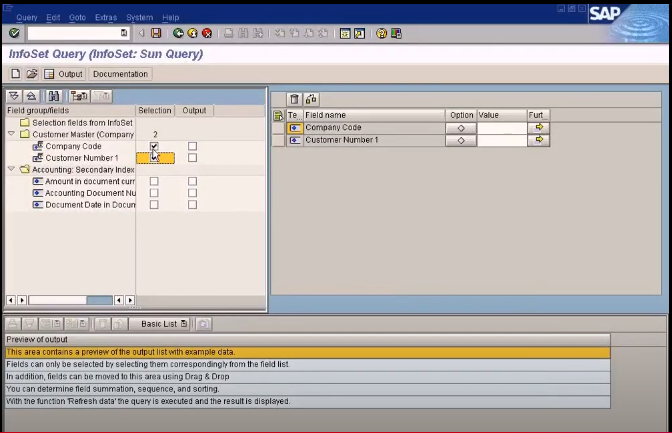Click the Expand all nodes icon
This screenshot has width=672, height=433.
click(14, 96)
